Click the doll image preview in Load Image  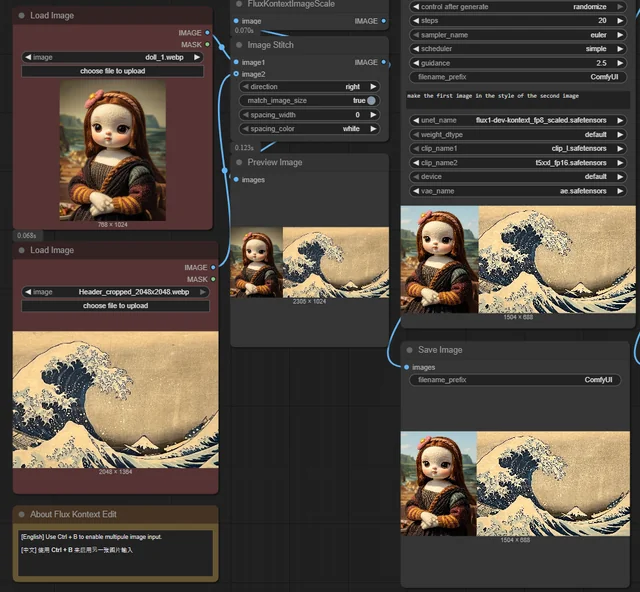tap(113, 150)
